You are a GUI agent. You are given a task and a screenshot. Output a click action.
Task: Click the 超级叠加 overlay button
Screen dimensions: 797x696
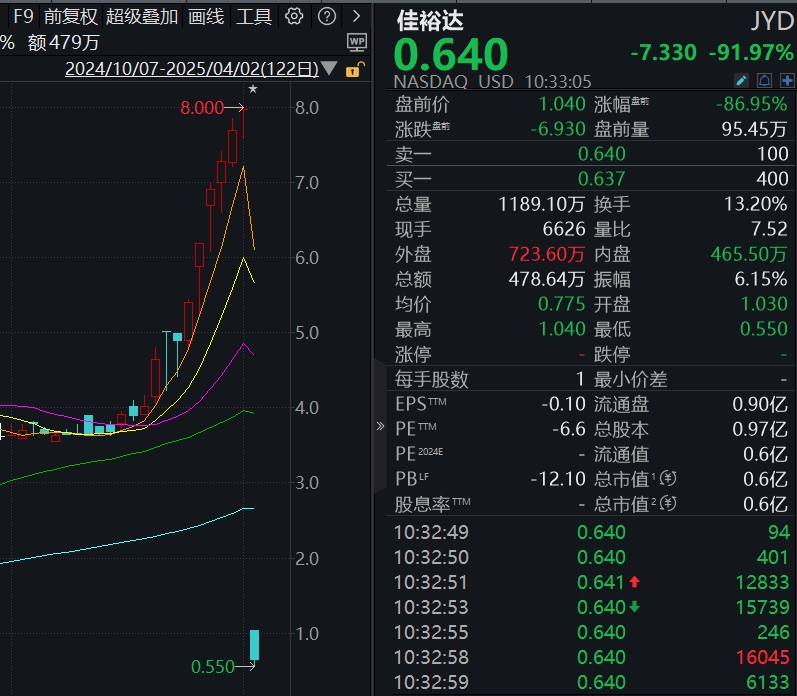click(x=142, y=16)
